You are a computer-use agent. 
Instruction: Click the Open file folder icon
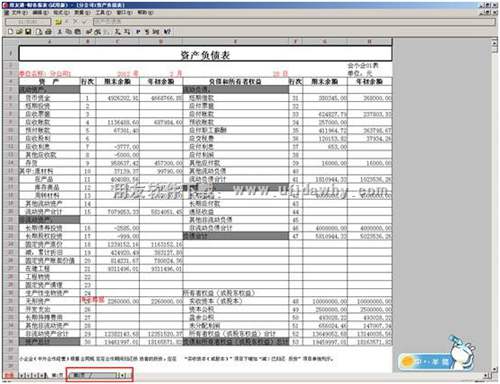19,32
